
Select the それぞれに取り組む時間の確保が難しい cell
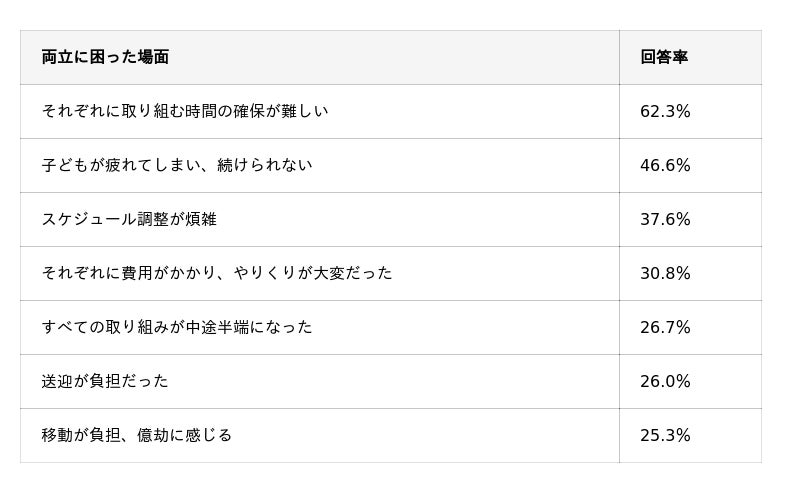coord(185,111)
